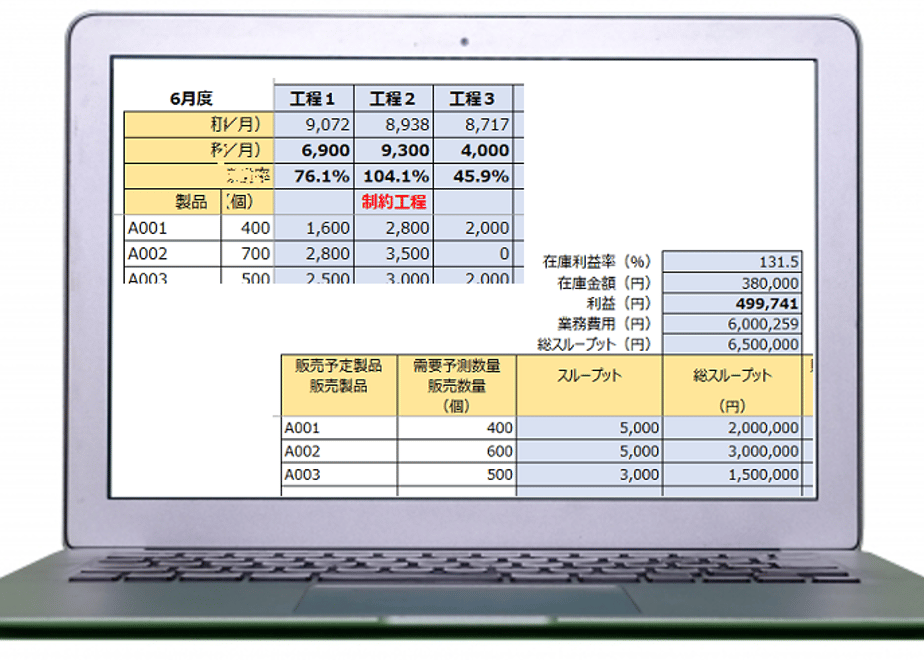Image resolution: width=924 pixels, height=660 pixels.
Task: Select the 在庫金額(円) label
Action: click(x=604, y=283)
